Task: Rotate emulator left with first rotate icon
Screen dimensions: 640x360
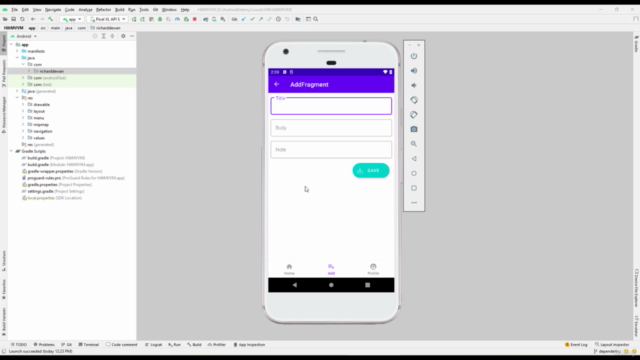Action: click(x=414, y=100)
